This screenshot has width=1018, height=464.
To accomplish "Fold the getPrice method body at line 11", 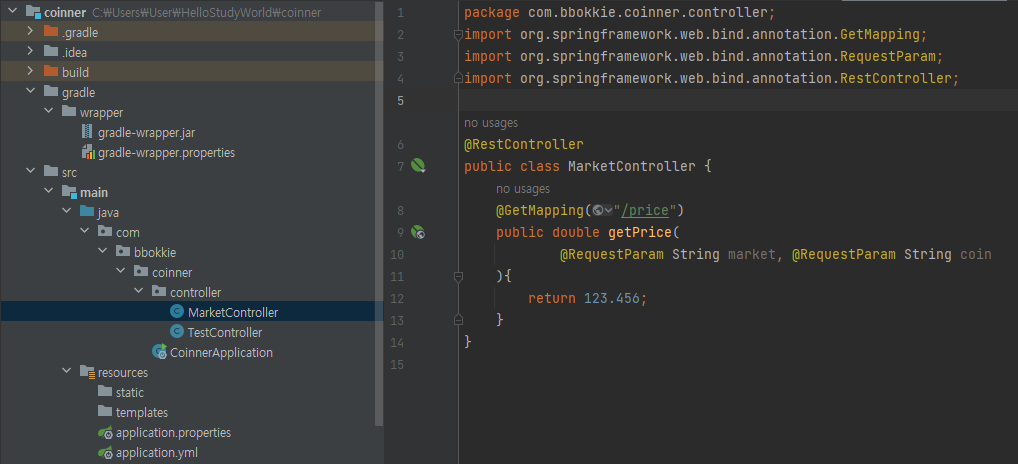I will tap(458, 276).
